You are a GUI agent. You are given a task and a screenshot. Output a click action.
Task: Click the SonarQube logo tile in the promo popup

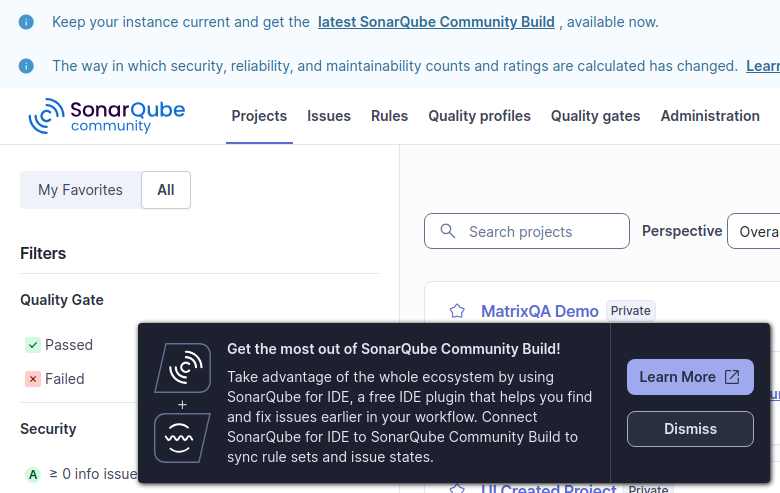point(183,368)
